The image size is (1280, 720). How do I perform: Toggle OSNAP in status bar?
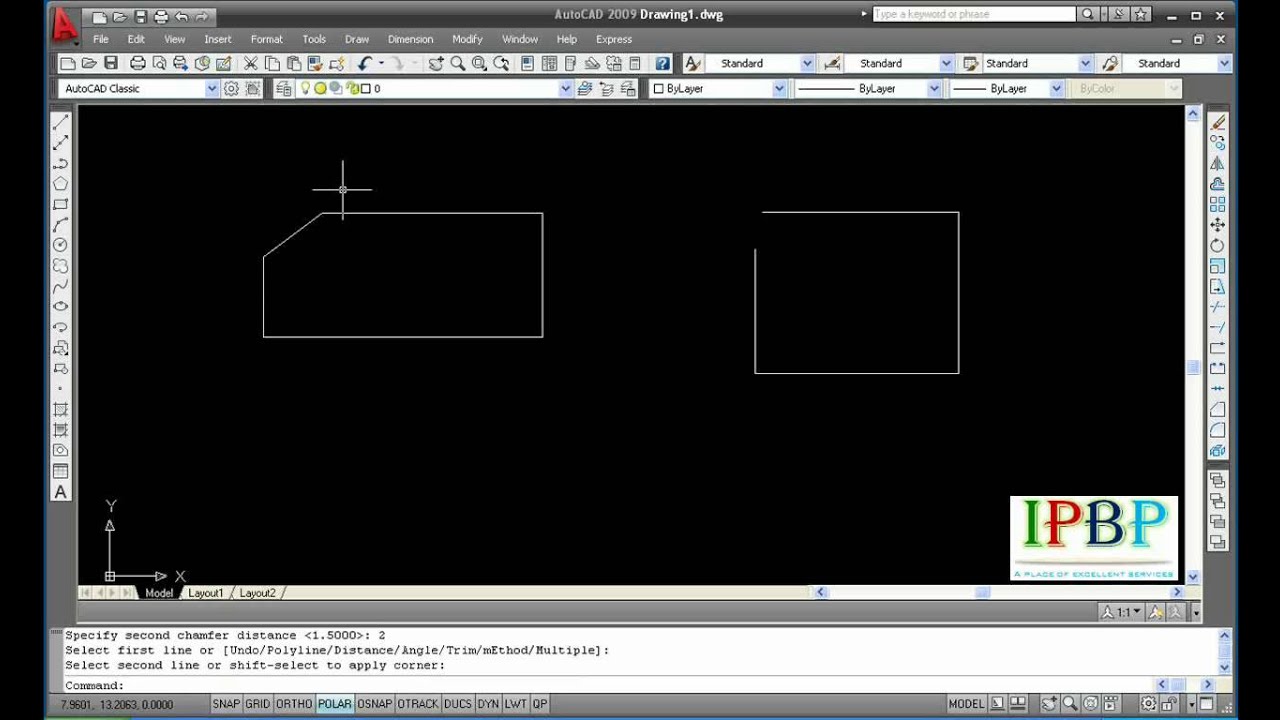pyautogui.click(x=375, y=704)
